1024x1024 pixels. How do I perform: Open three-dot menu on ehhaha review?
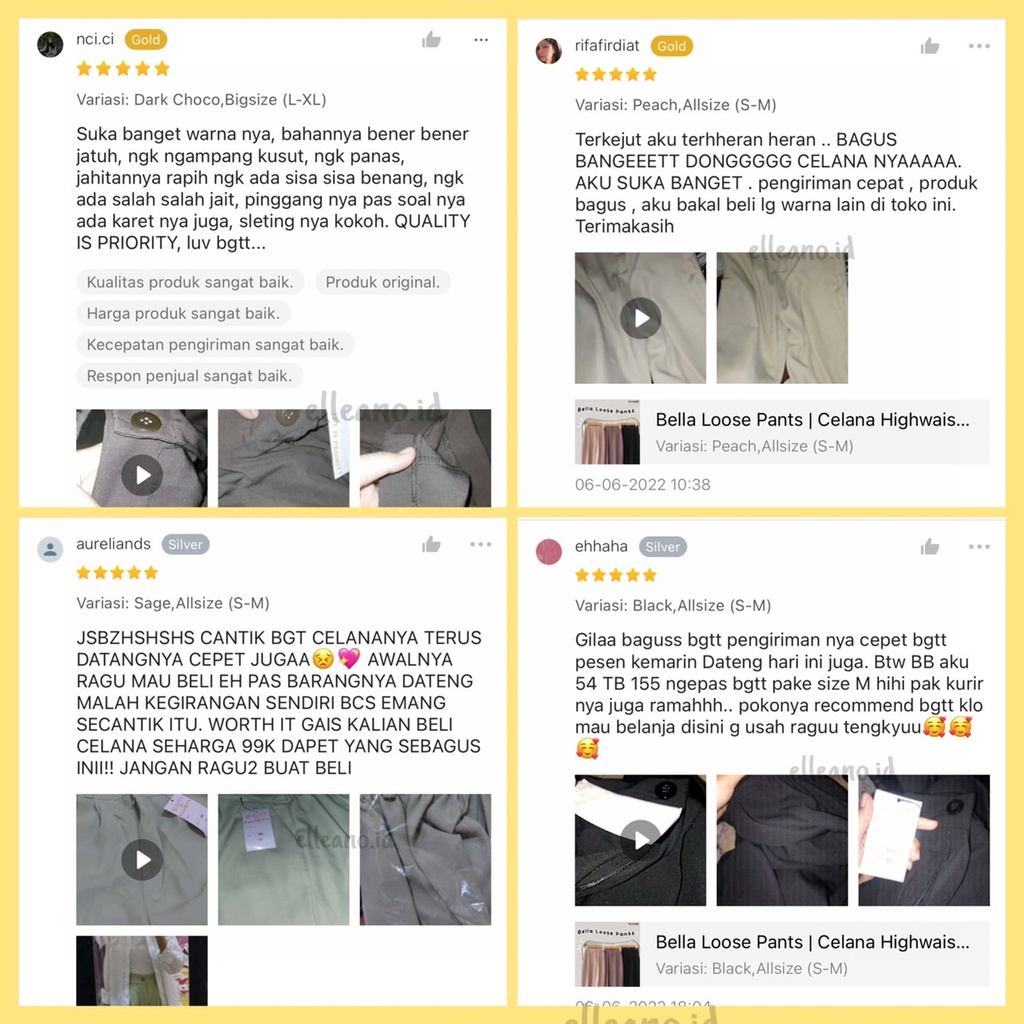[979, 547]
